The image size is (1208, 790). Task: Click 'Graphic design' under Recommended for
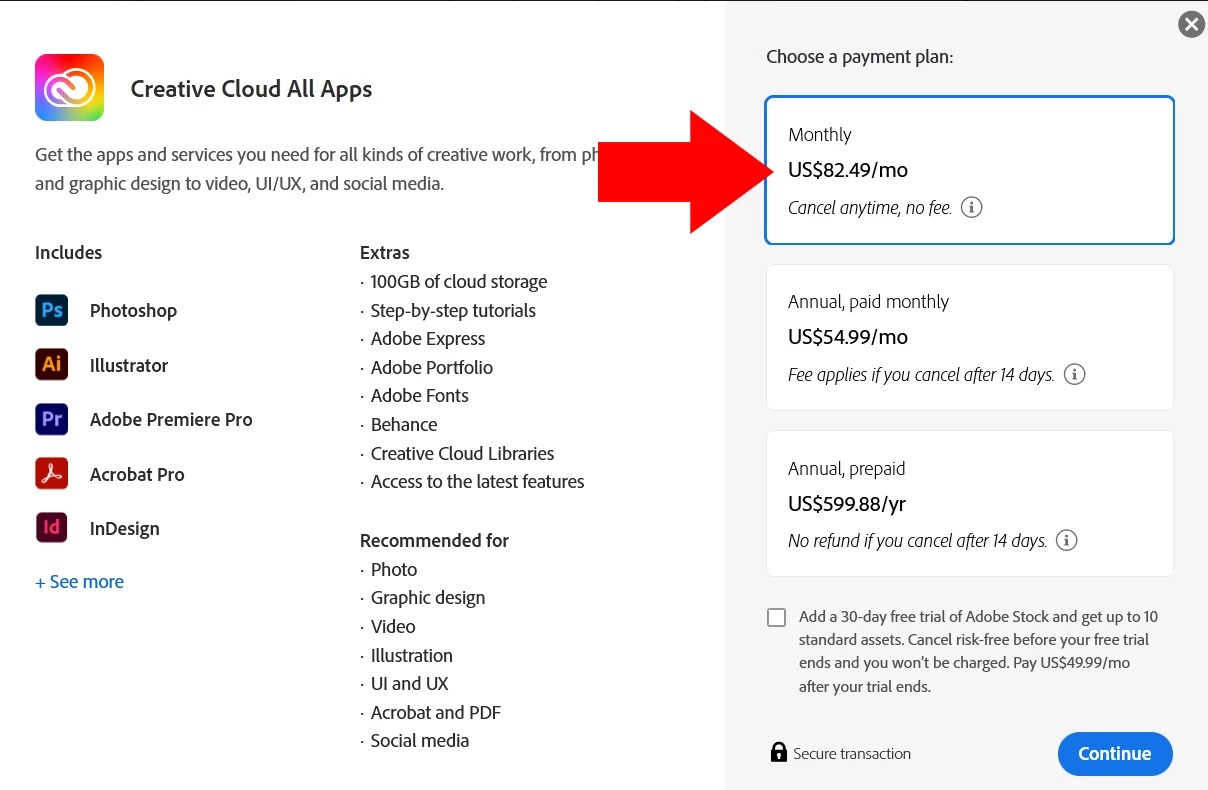pyautogui.click(x=428, y=598)
